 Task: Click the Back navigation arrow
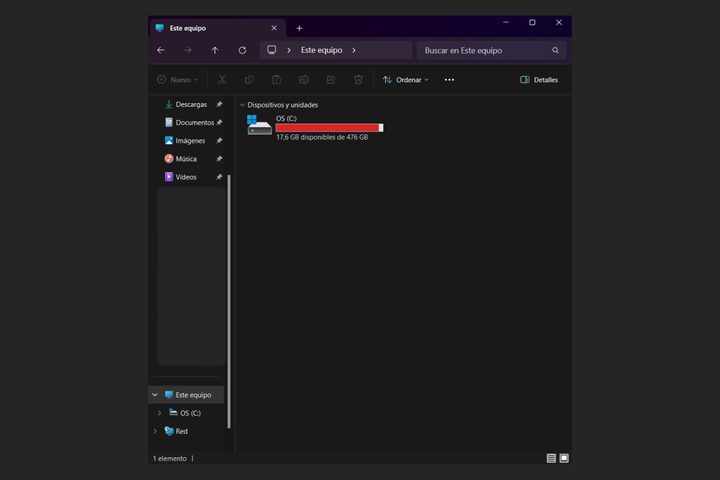[161, 50]
